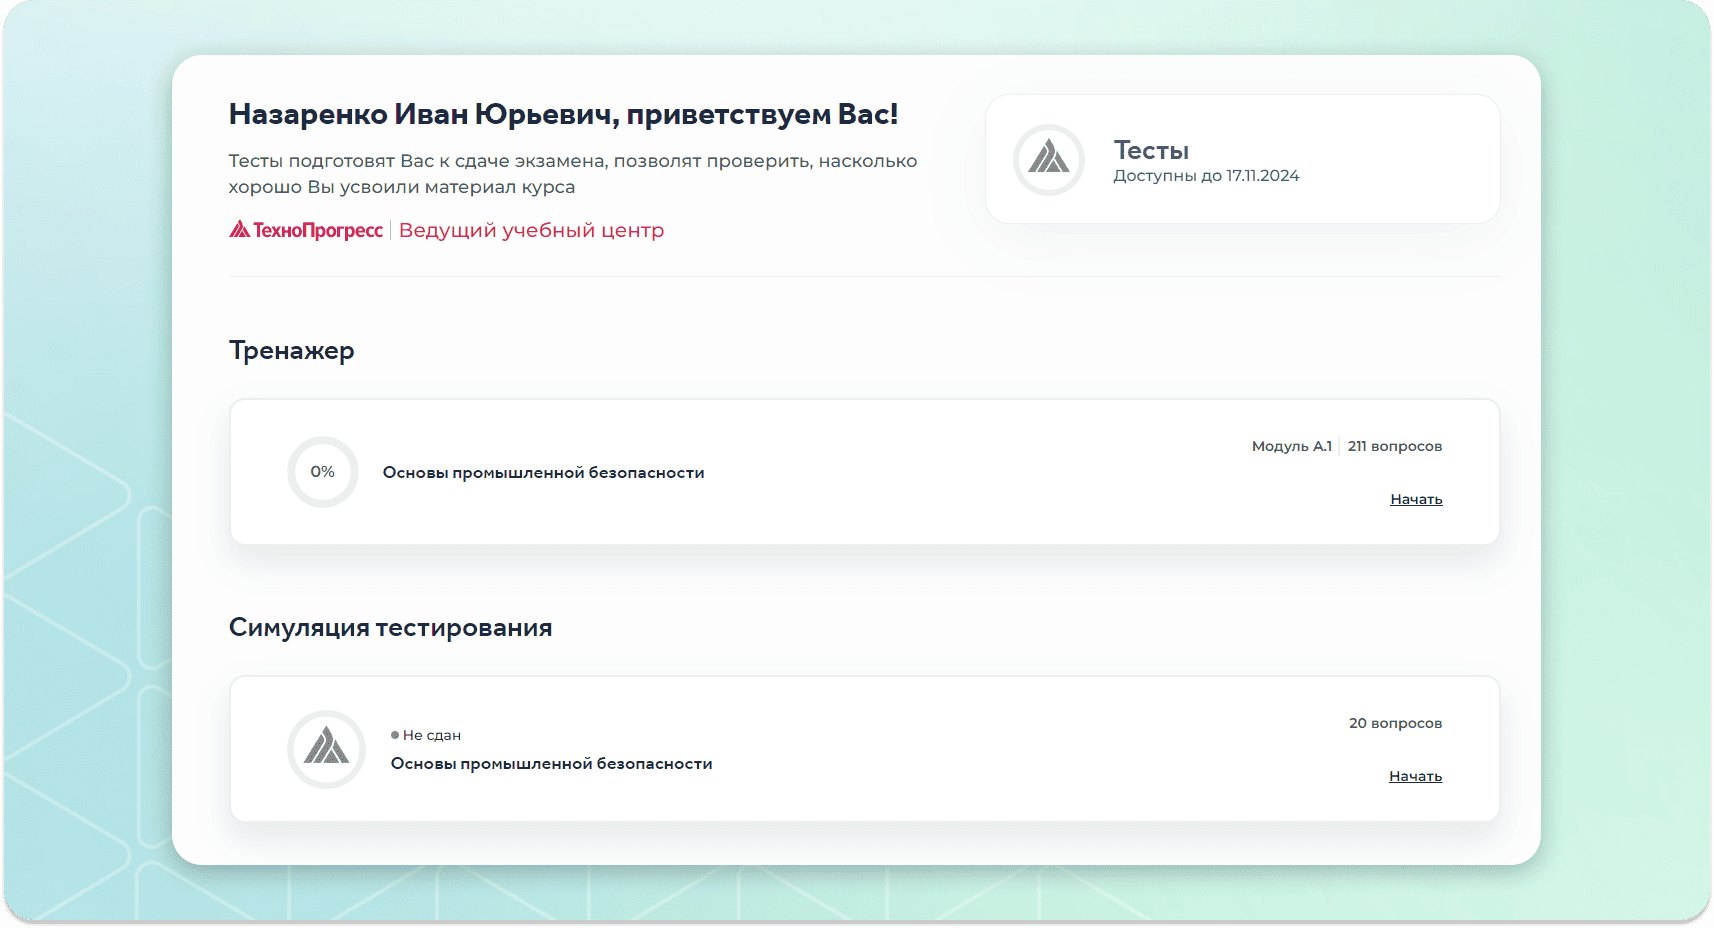Click the 20 вопросов counter

pos(1394,723)
